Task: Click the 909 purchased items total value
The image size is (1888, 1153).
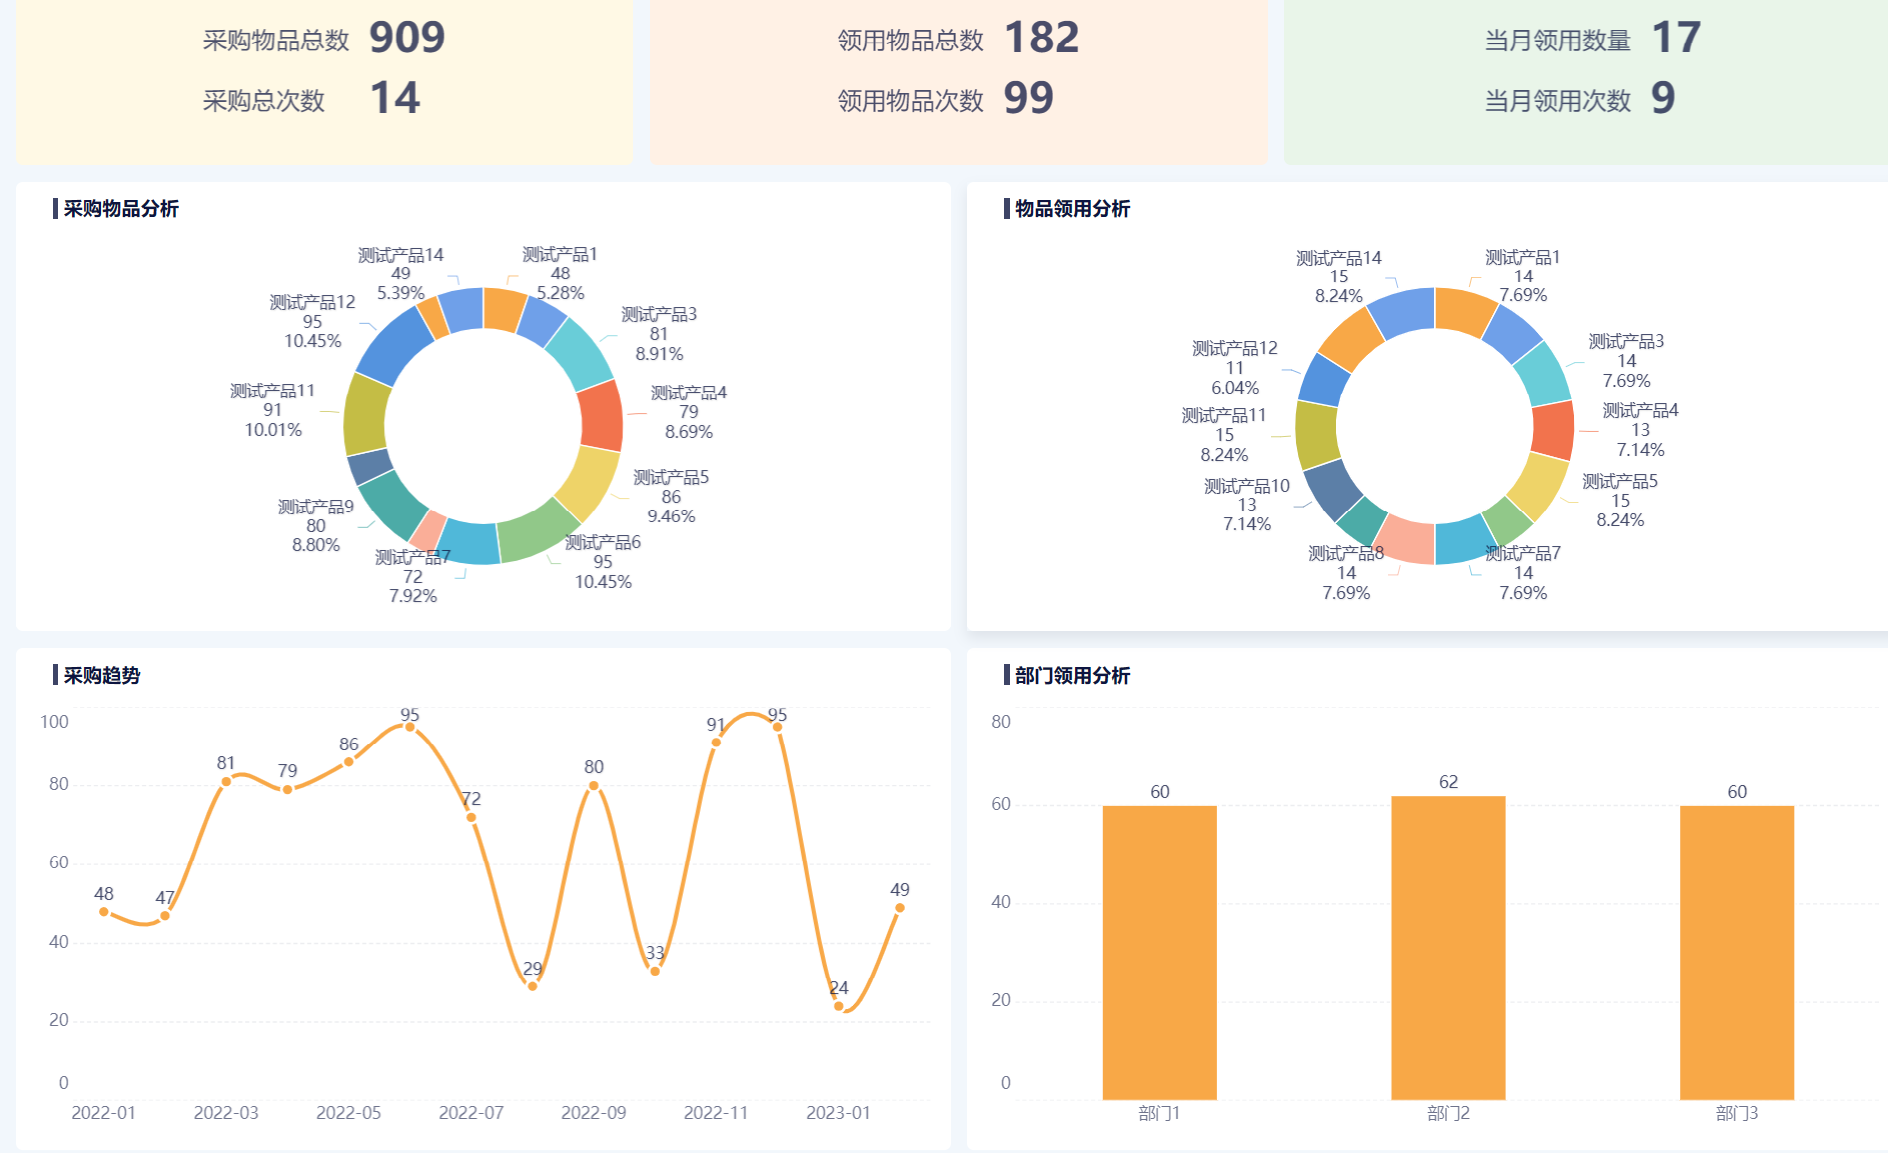Action: 407,38
